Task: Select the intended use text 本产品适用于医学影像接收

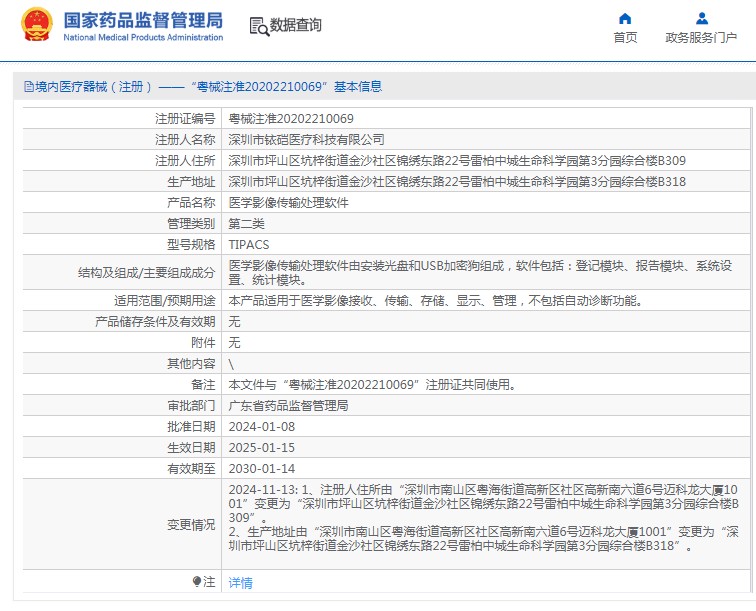Action: tap(435, 301)
